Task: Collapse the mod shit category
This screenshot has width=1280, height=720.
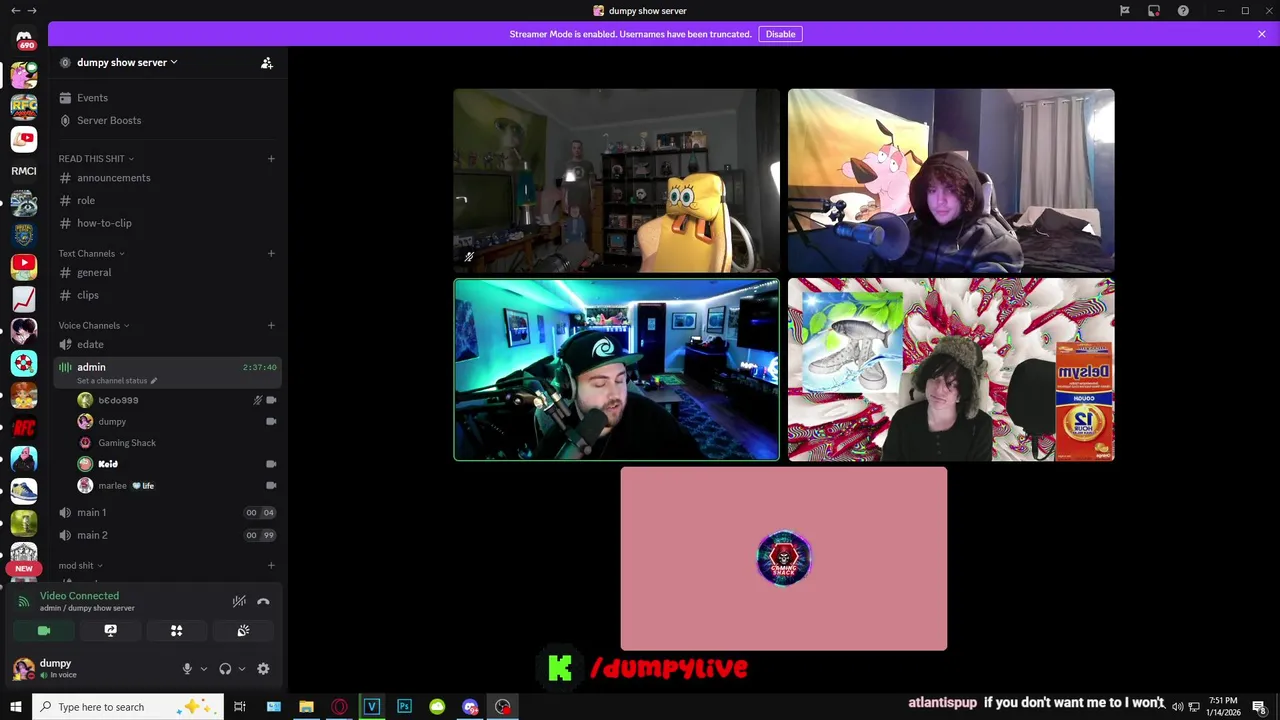Action: click(81, 565)
